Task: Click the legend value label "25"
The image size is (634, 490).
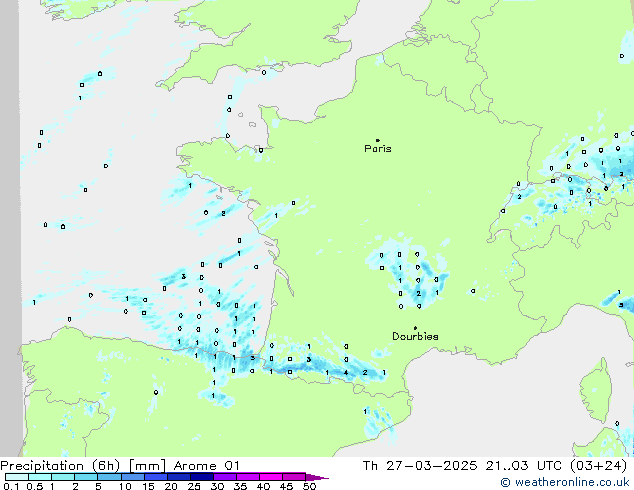Action: [x=194, y=486]
